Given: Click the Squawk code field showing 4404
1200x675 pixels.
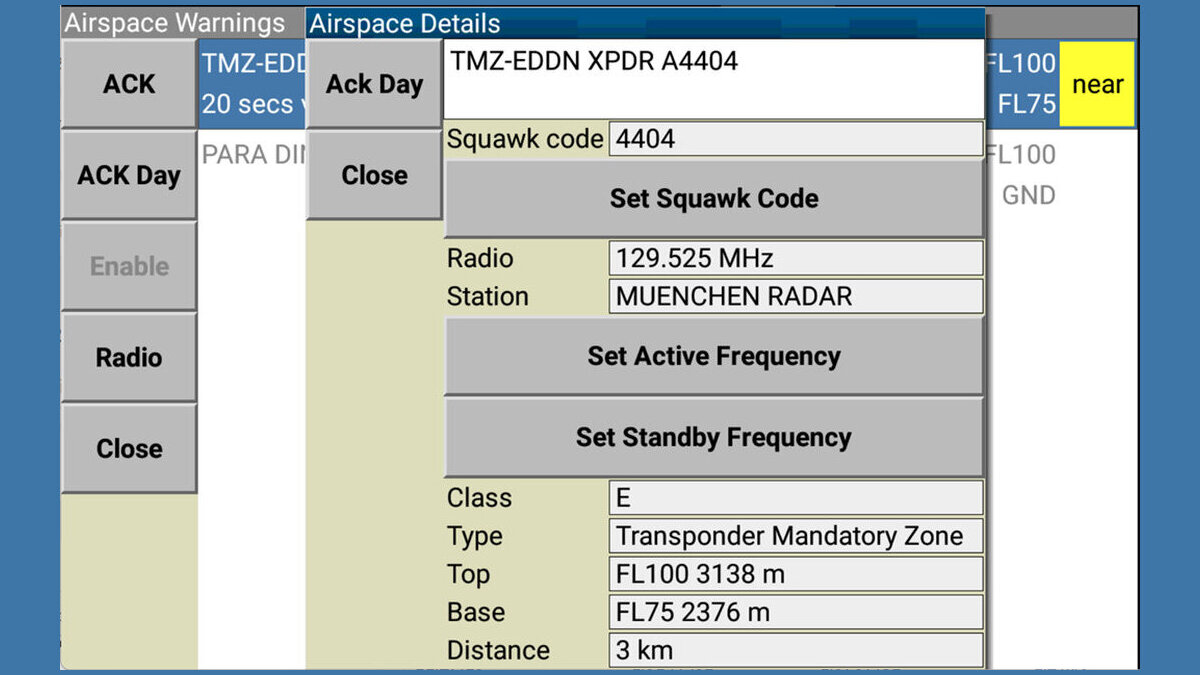Looking at the screenshot, I should point(795,139).
